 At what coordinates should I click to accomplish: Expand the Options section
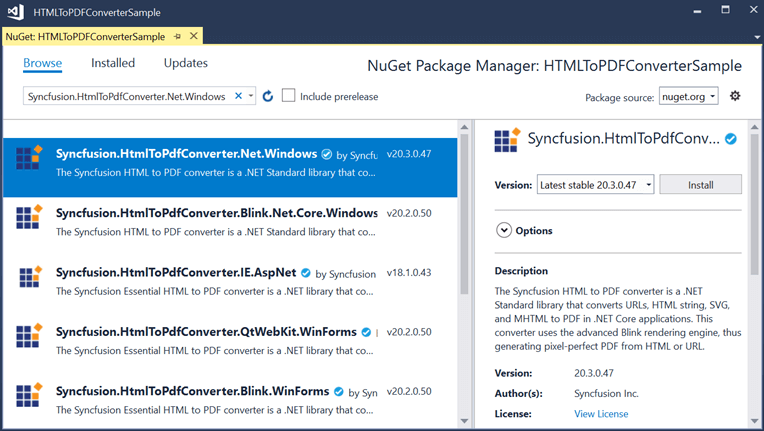(504, 230)
